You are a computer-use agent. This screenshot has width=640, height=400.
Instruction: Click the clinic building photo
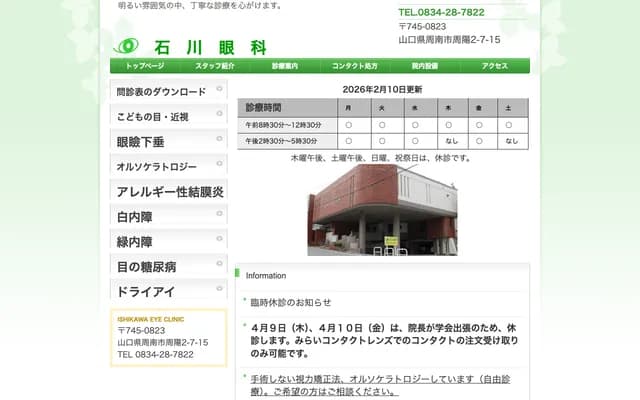tap(382, 210)
